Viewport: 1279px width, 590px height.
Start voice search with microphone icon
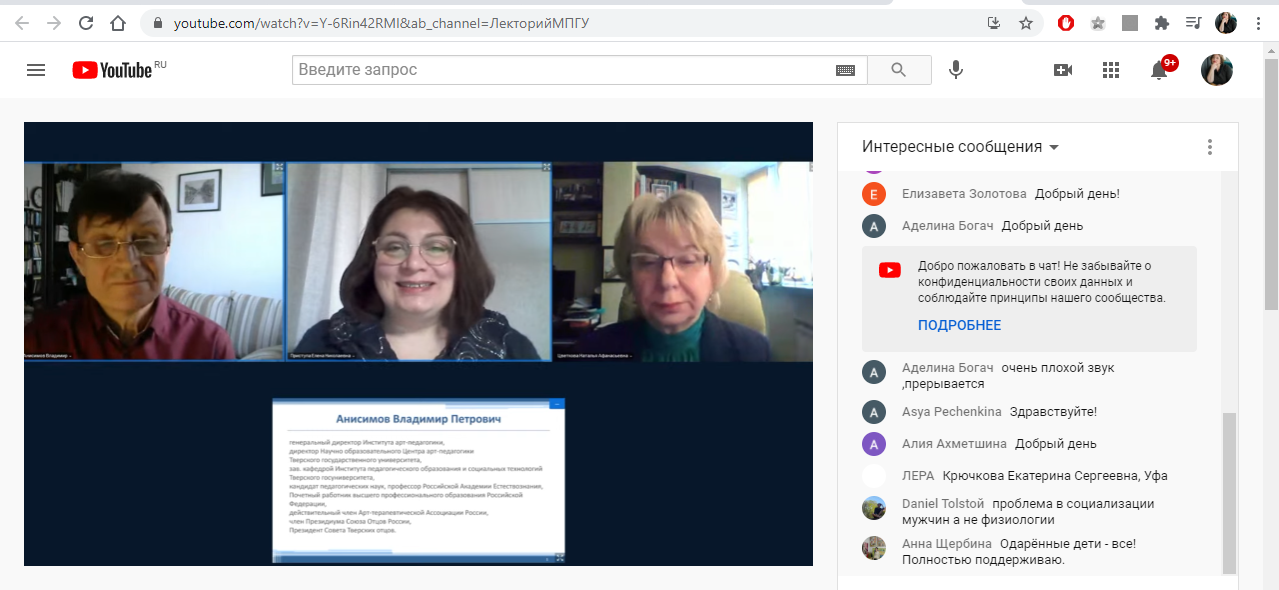(x=956, y=70)
